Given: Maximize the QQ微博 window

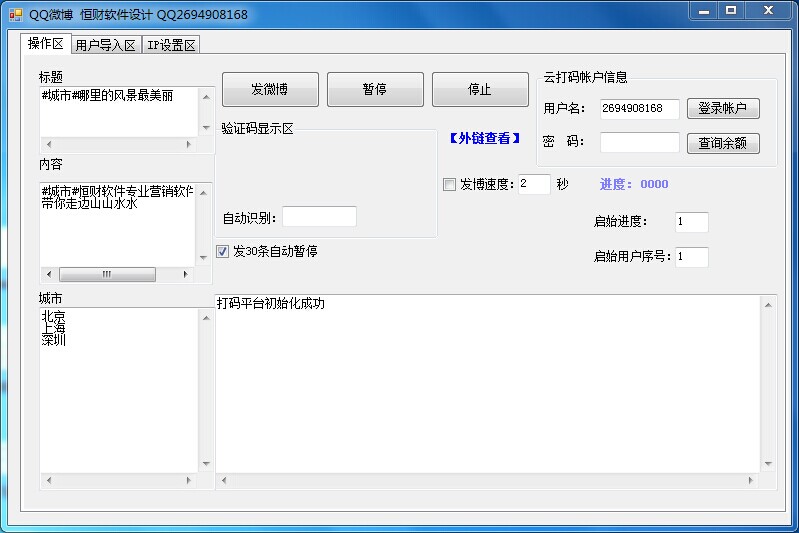Looking at the screenshot, I should [731, 11].
